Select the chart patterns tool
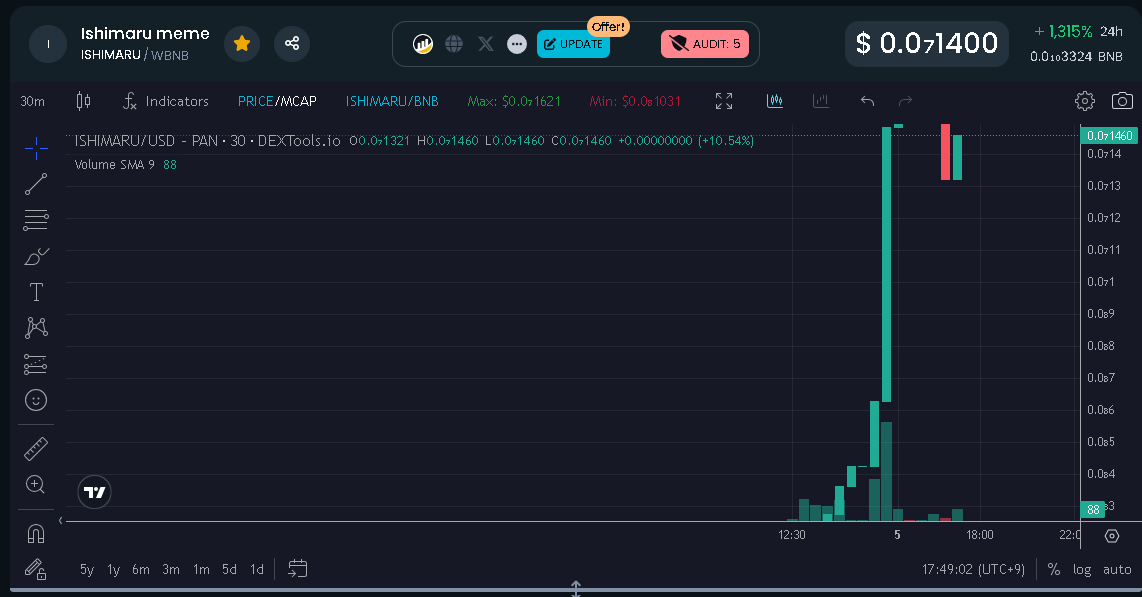The width and height of the screenshot is (1142, 597). [36, 328]
